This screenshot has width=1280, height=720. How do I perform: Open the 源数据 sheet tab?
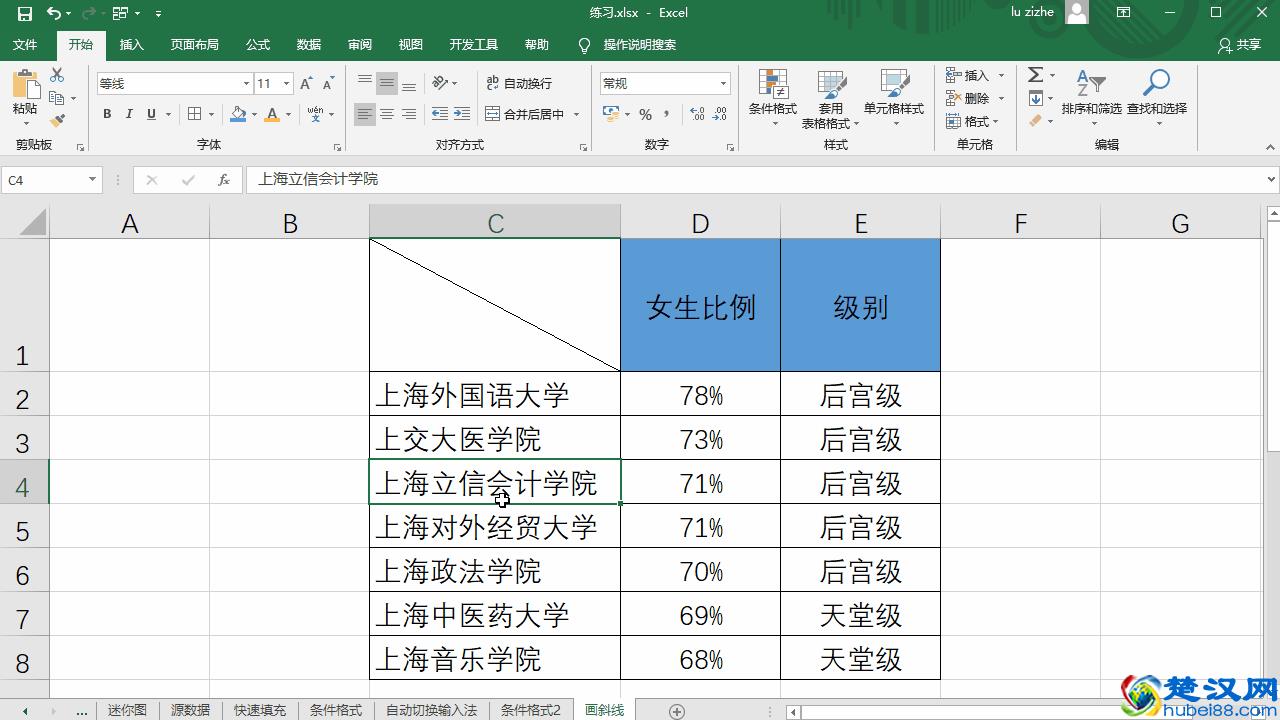point(189,710)
